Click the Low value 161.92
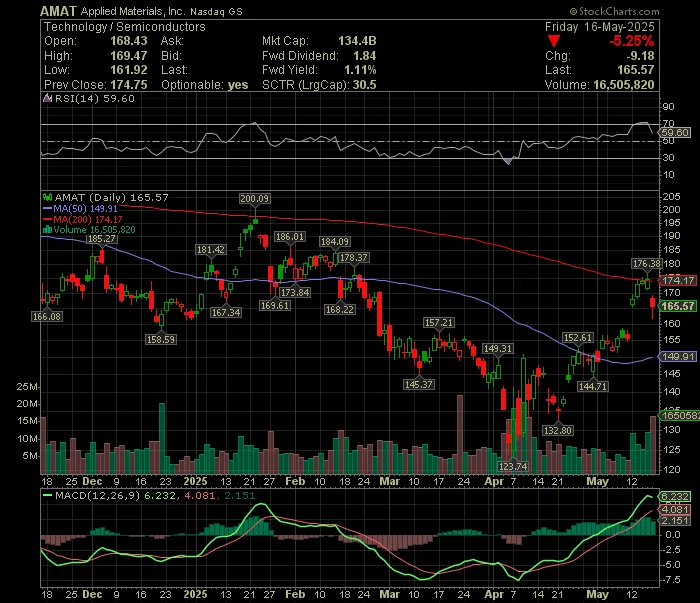 pos(129,70)
